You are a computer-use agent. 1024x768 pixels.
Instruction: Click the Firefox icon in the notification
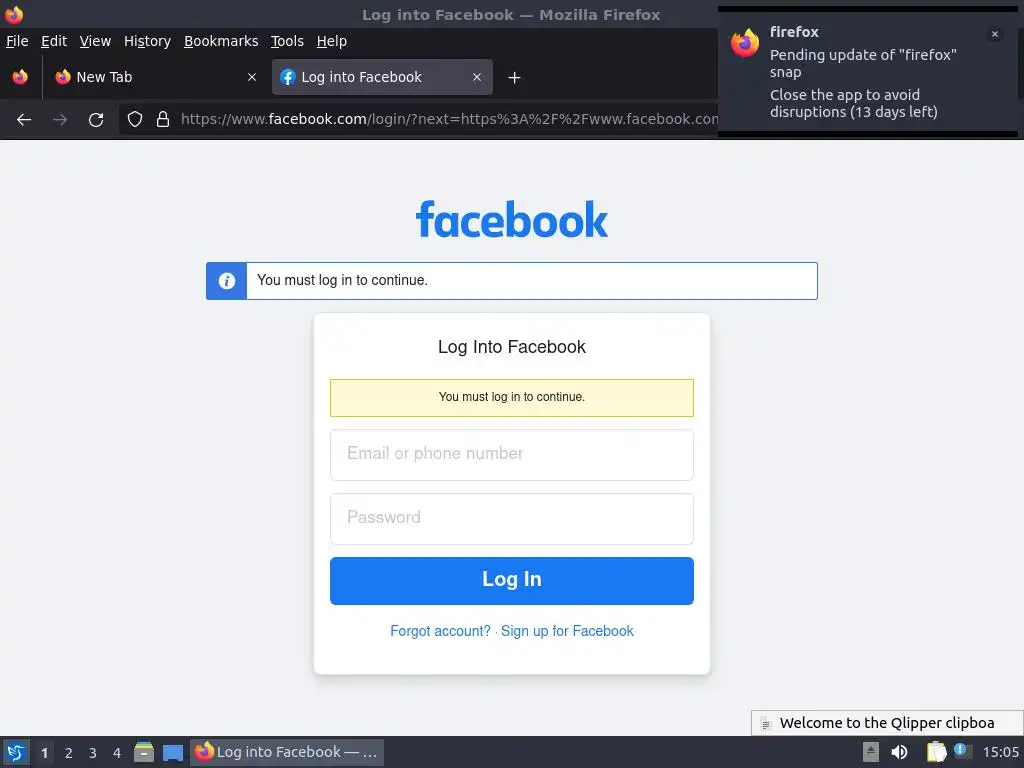click(x=745, y=43)
